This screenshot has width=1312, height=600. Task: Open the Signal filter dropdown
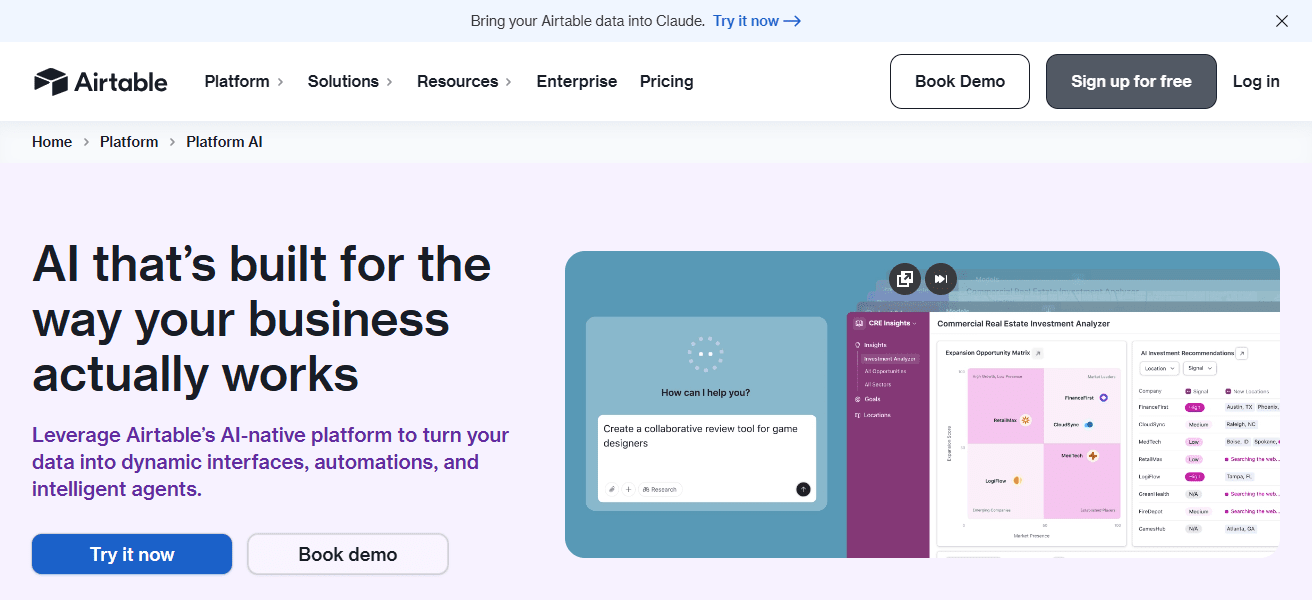coord(1200,369)
